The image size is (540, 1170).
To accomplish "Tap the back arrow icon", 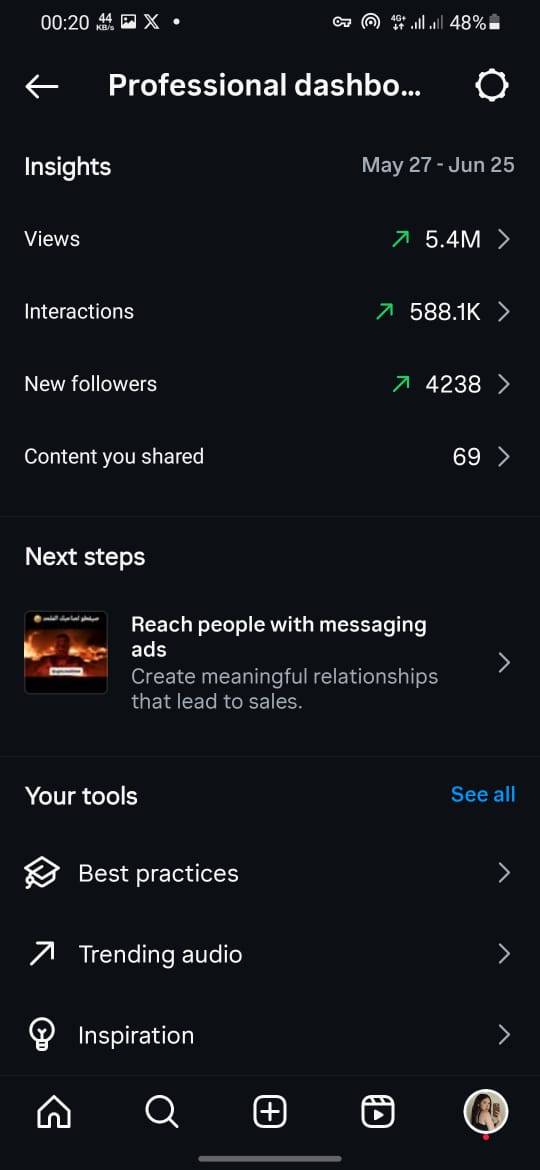I will pos(42,87).
